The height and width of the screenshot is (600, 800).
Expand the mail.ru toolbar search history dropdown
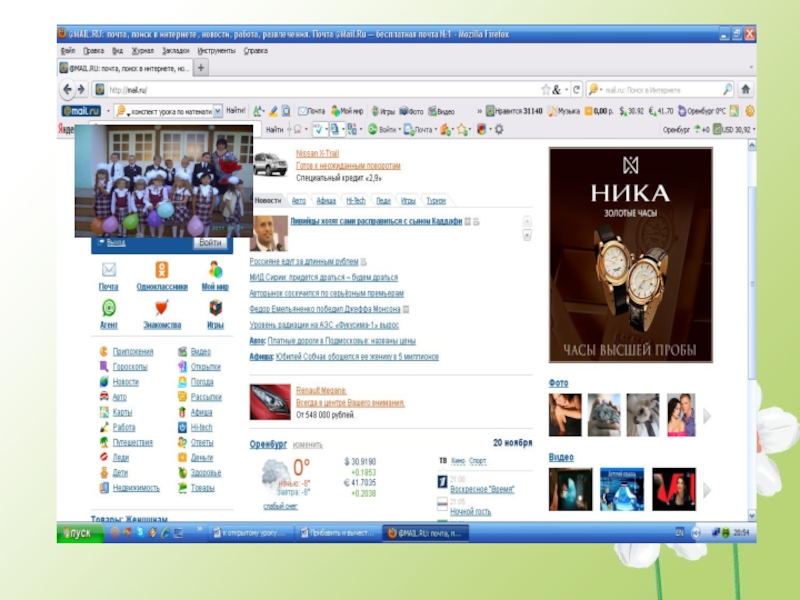coord(218,111)
